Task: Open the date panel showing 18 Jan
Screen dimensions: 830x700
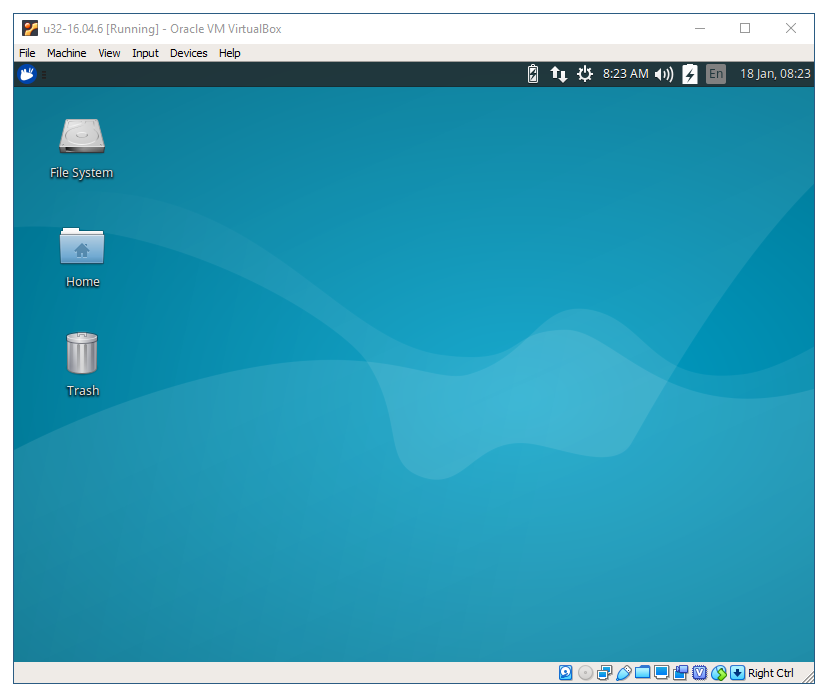Action: click(x=775, y=74)
